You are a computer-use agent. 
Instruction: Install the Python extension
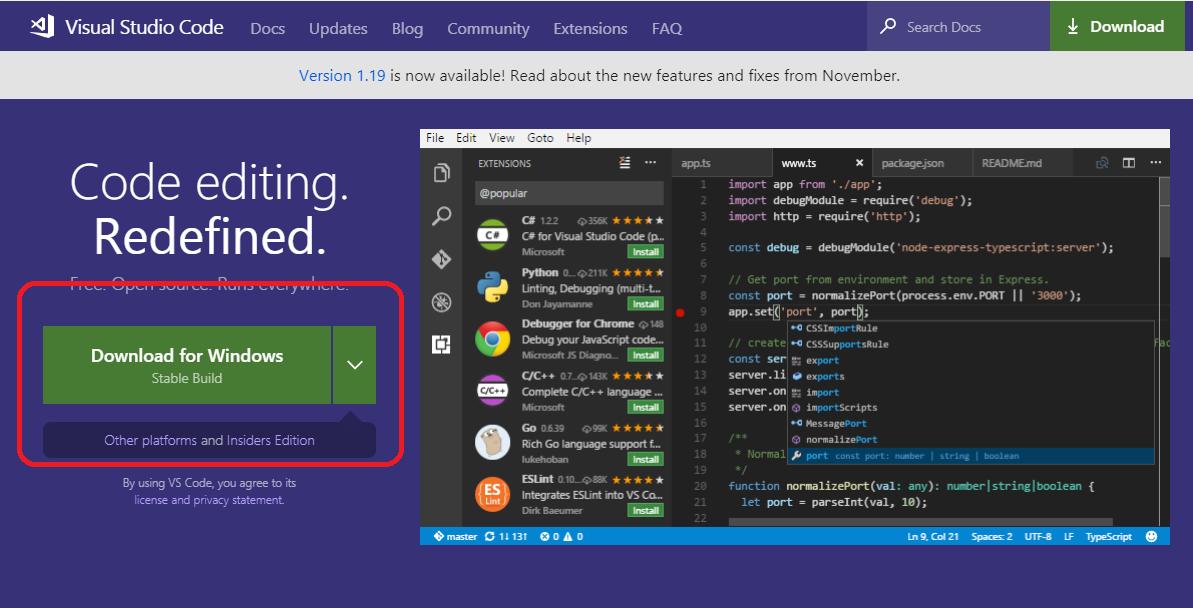point(645,304)
